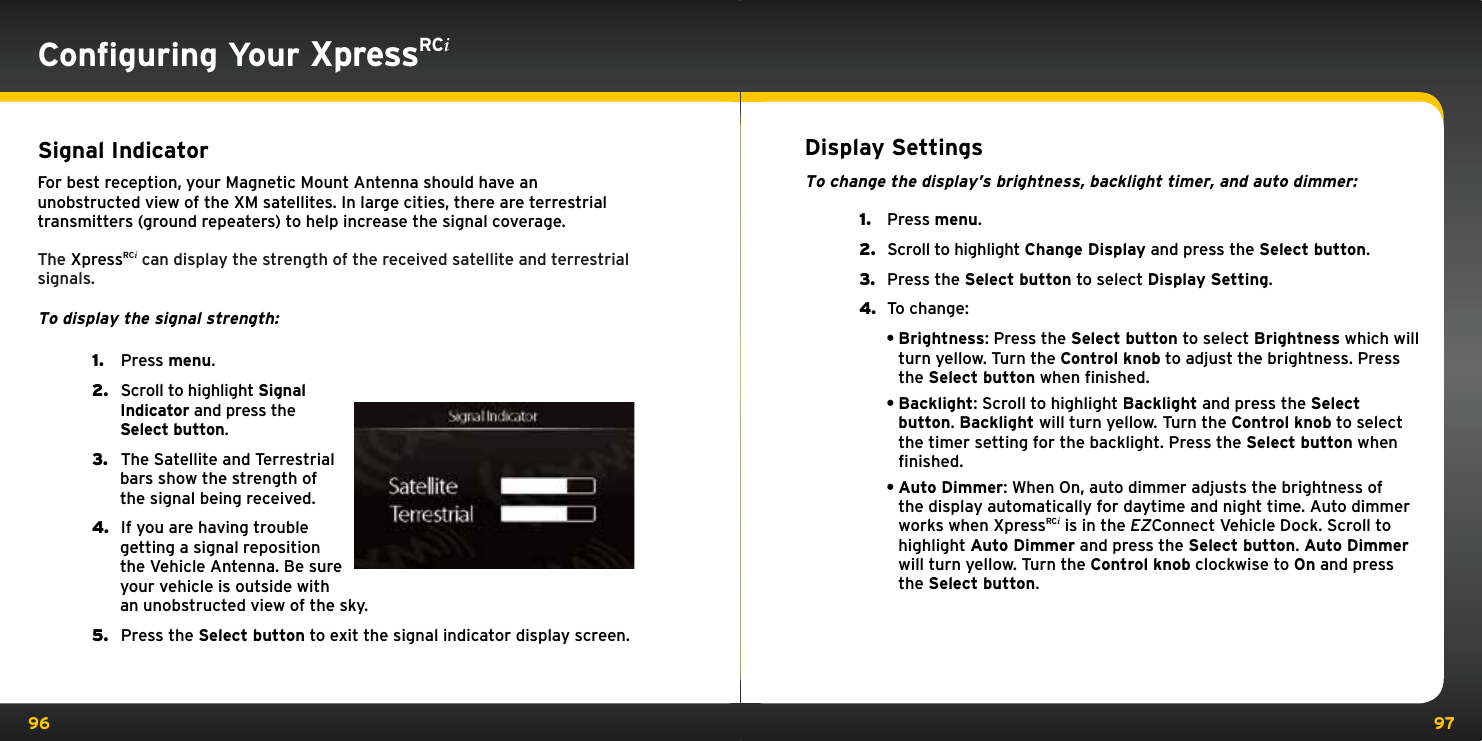Click the 'Scroll to highlight Signal Indicator' step
This screenshot has height=741, width=1482.
[199, 410]
